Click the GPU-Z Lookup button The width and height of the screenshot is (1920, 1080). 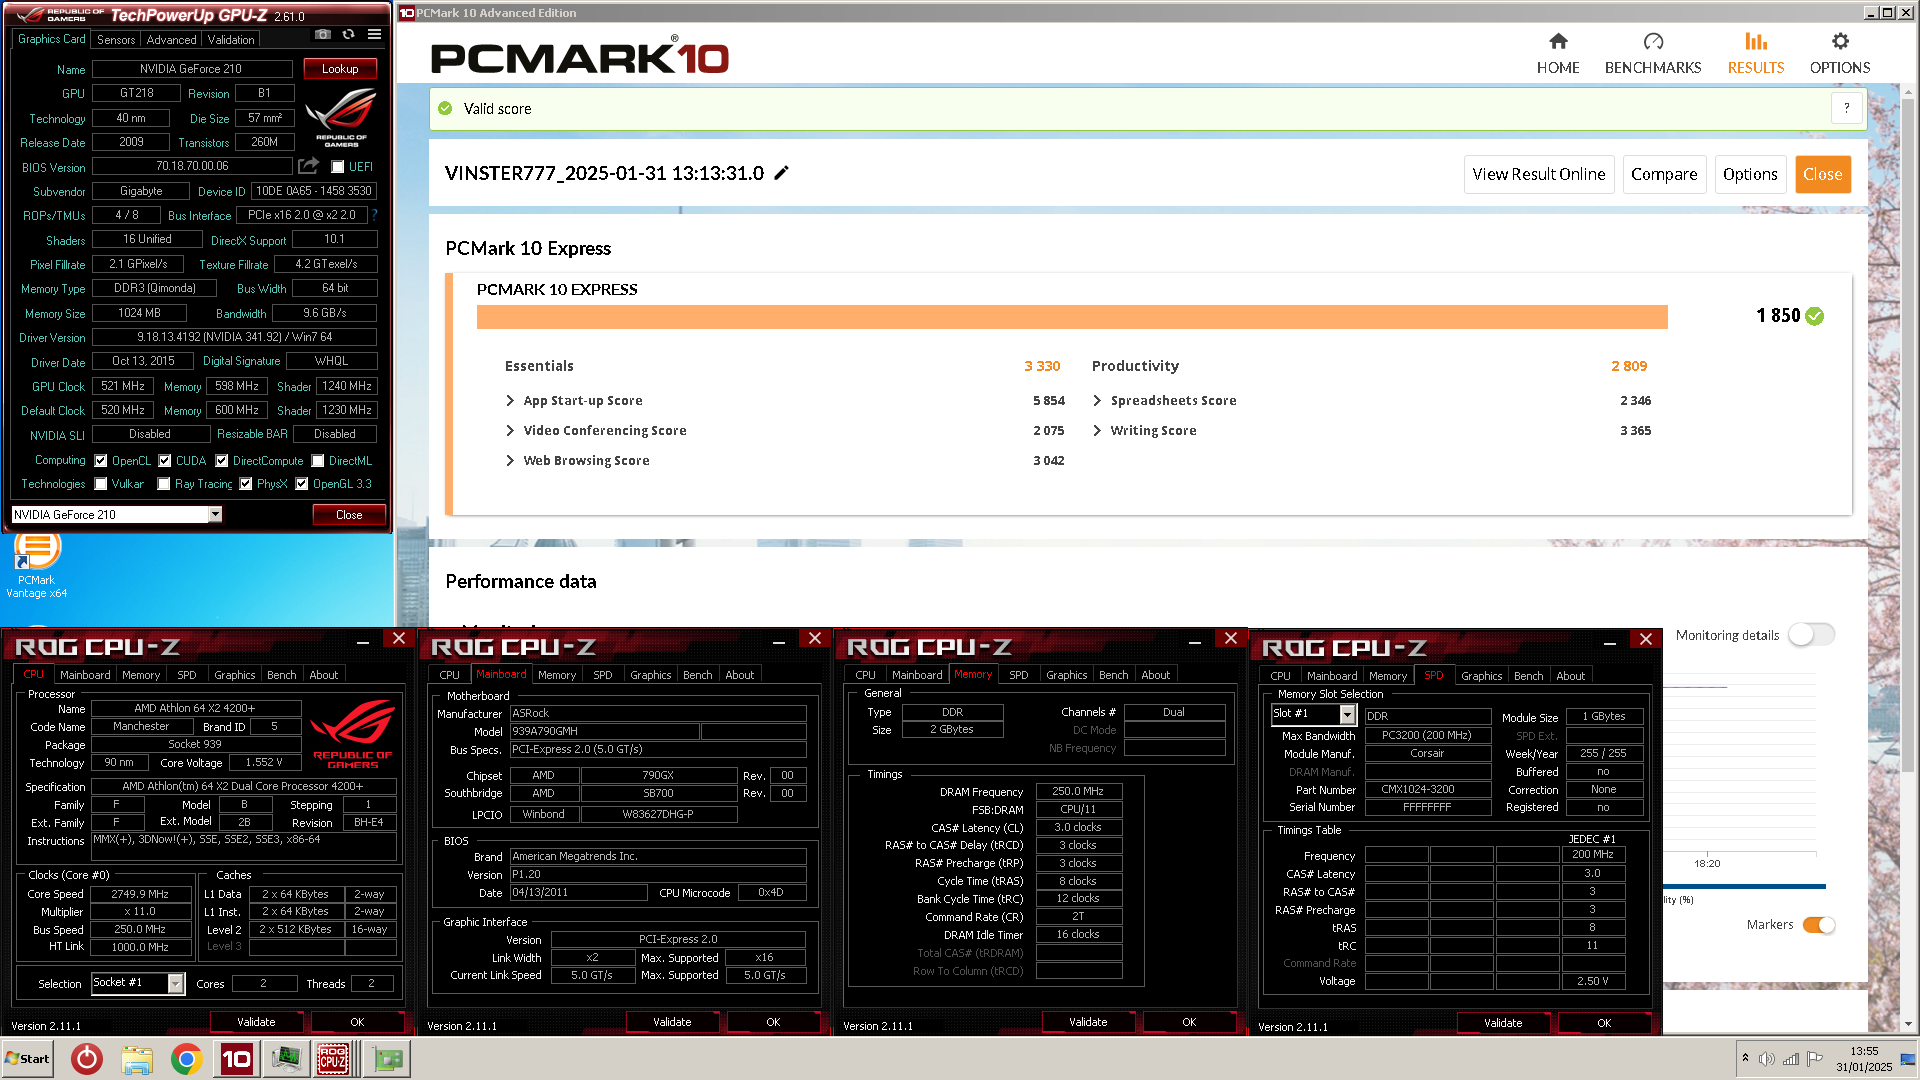tap(340, 69)
